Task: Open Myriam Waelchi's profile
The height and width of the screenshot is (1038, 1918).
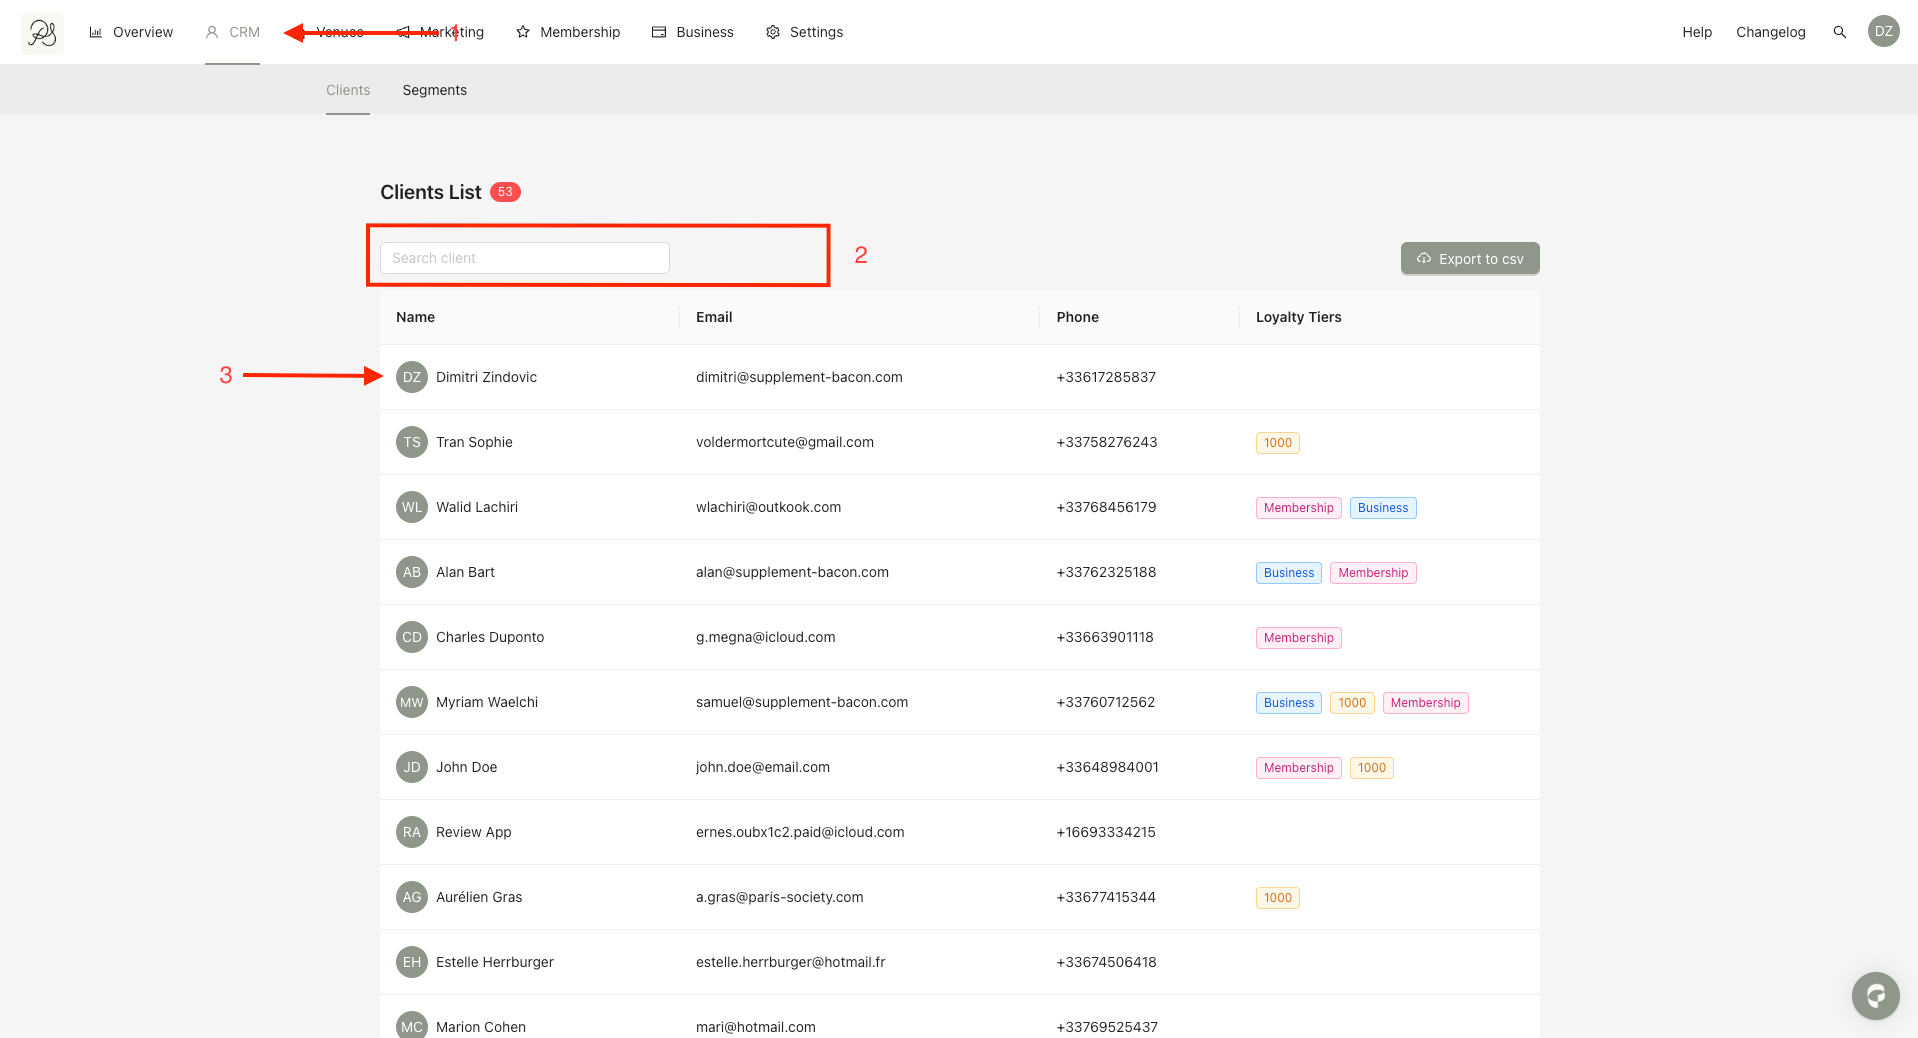Action: 487,702
